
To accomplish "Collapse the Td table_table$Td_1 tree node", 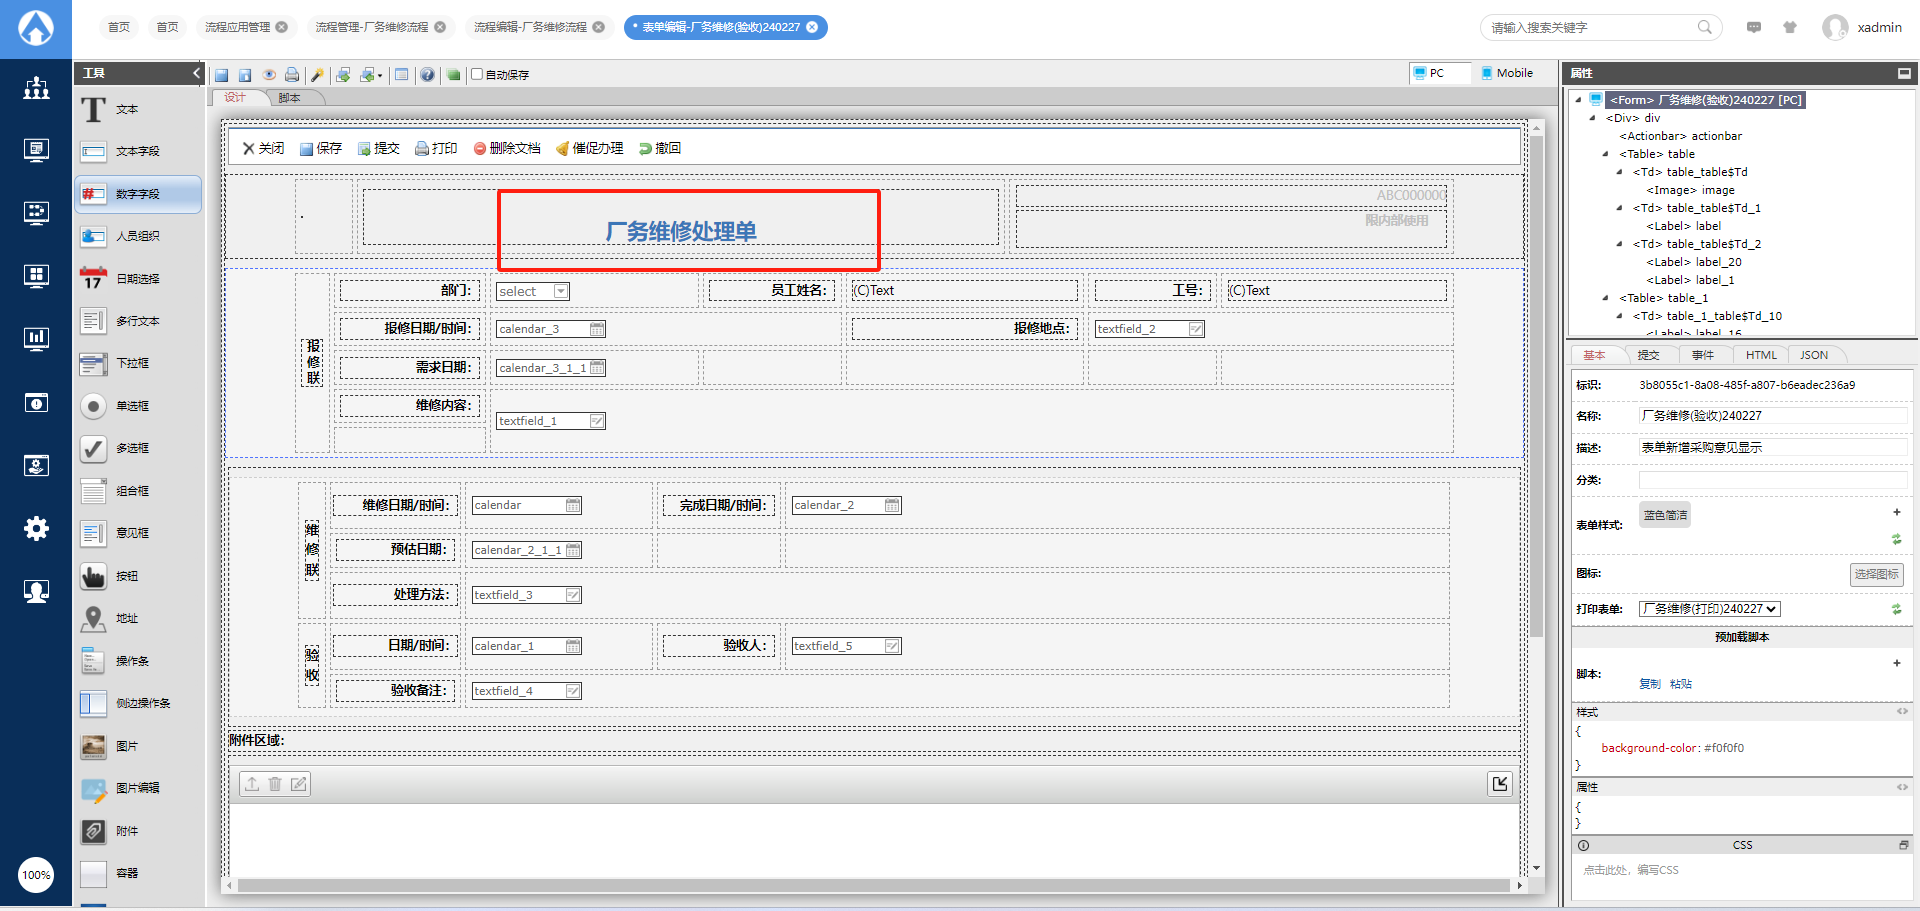I will pos(1620,208).
